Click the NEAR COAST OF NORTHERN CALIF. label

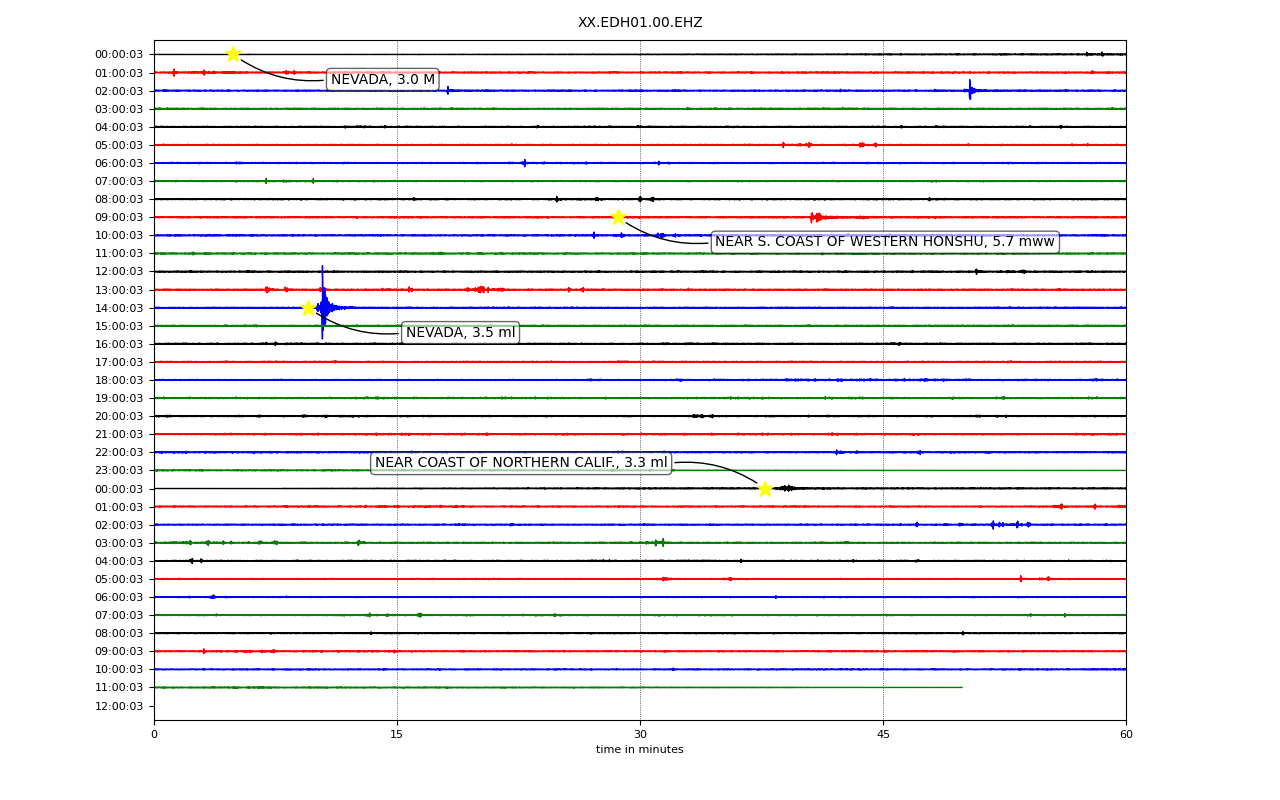(x=521, y=463)
